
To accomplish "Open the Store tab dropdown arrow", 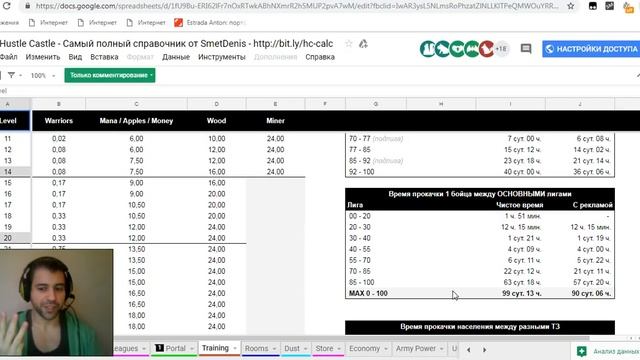I will [339, 349].
